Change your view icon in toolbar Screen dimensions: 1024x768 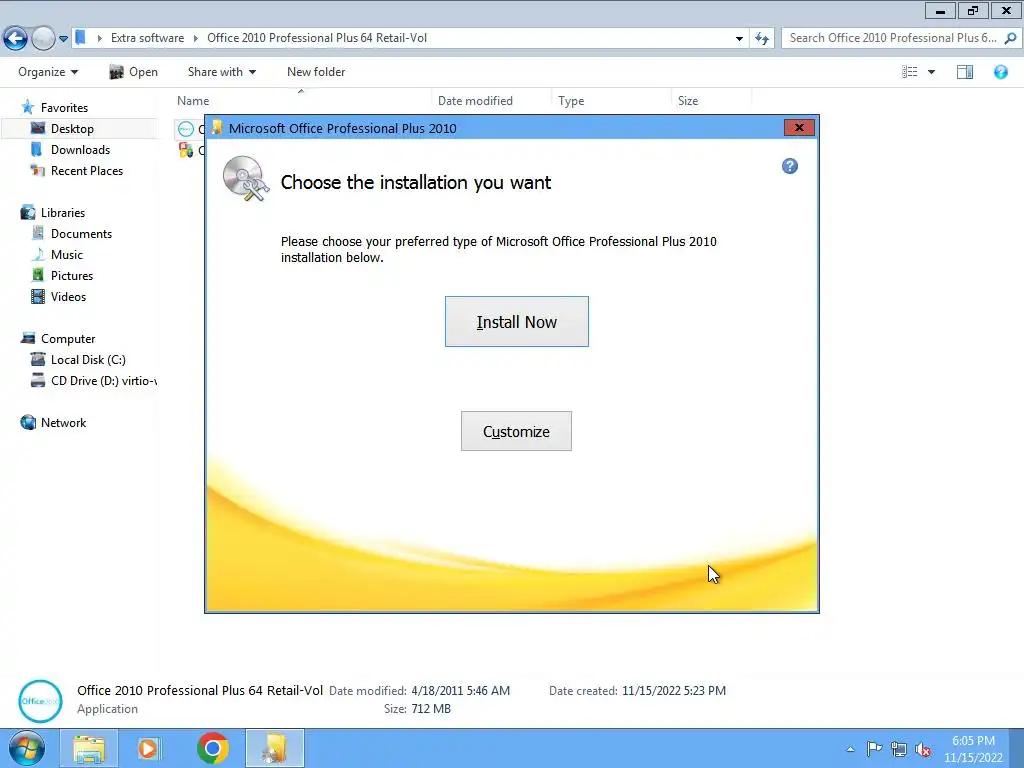coord(909,72)
